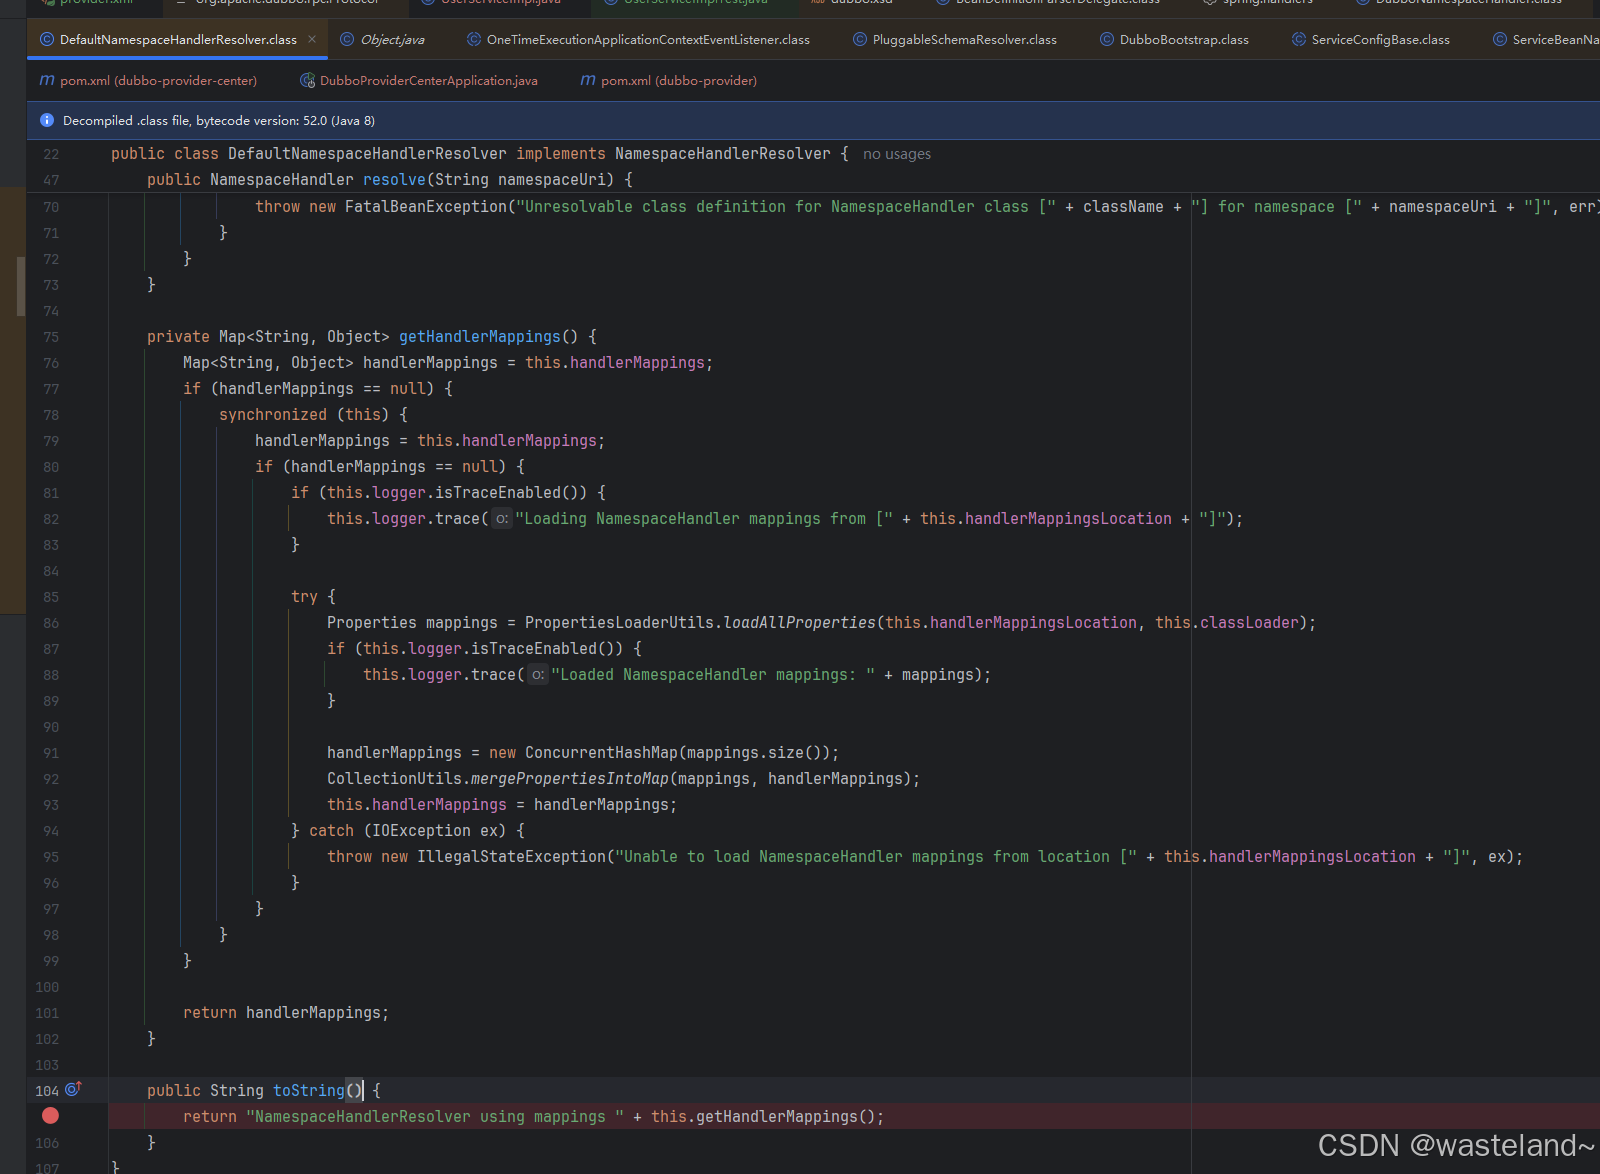Click the info icon in the decompiled file banner
The height and width of the screenshot is (1174, 1600).
tap(46, 120)
